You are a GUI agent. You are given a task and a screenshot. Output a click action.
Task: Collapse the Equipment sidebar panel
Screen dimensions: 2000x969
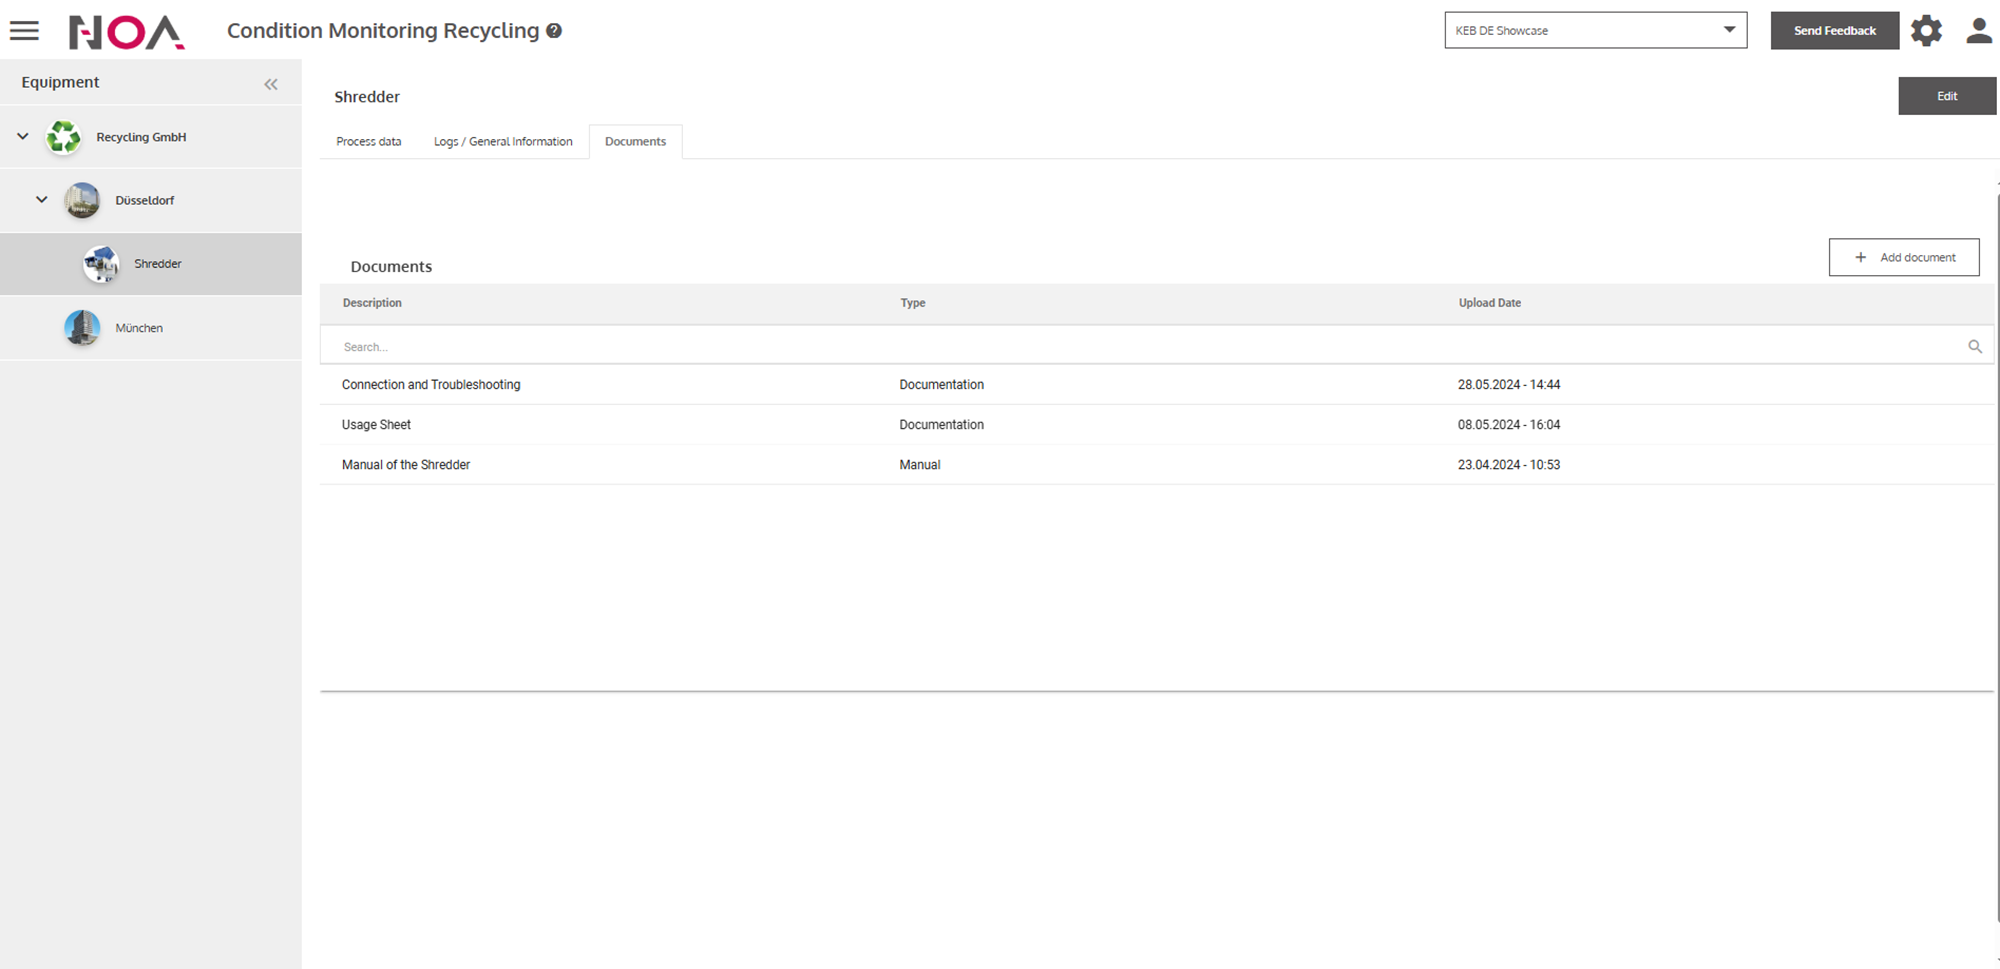(x=271, y=84)
